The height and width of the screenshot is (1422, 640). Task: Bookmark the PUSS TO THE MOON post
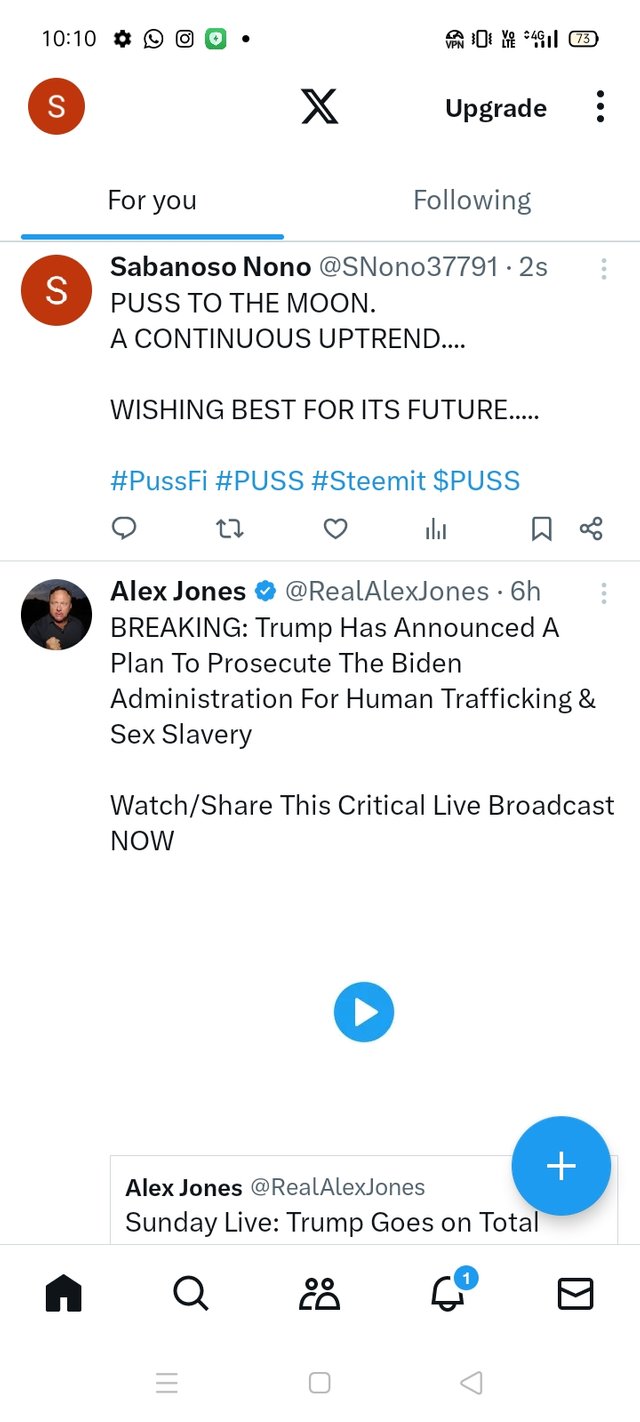point(541,528)
